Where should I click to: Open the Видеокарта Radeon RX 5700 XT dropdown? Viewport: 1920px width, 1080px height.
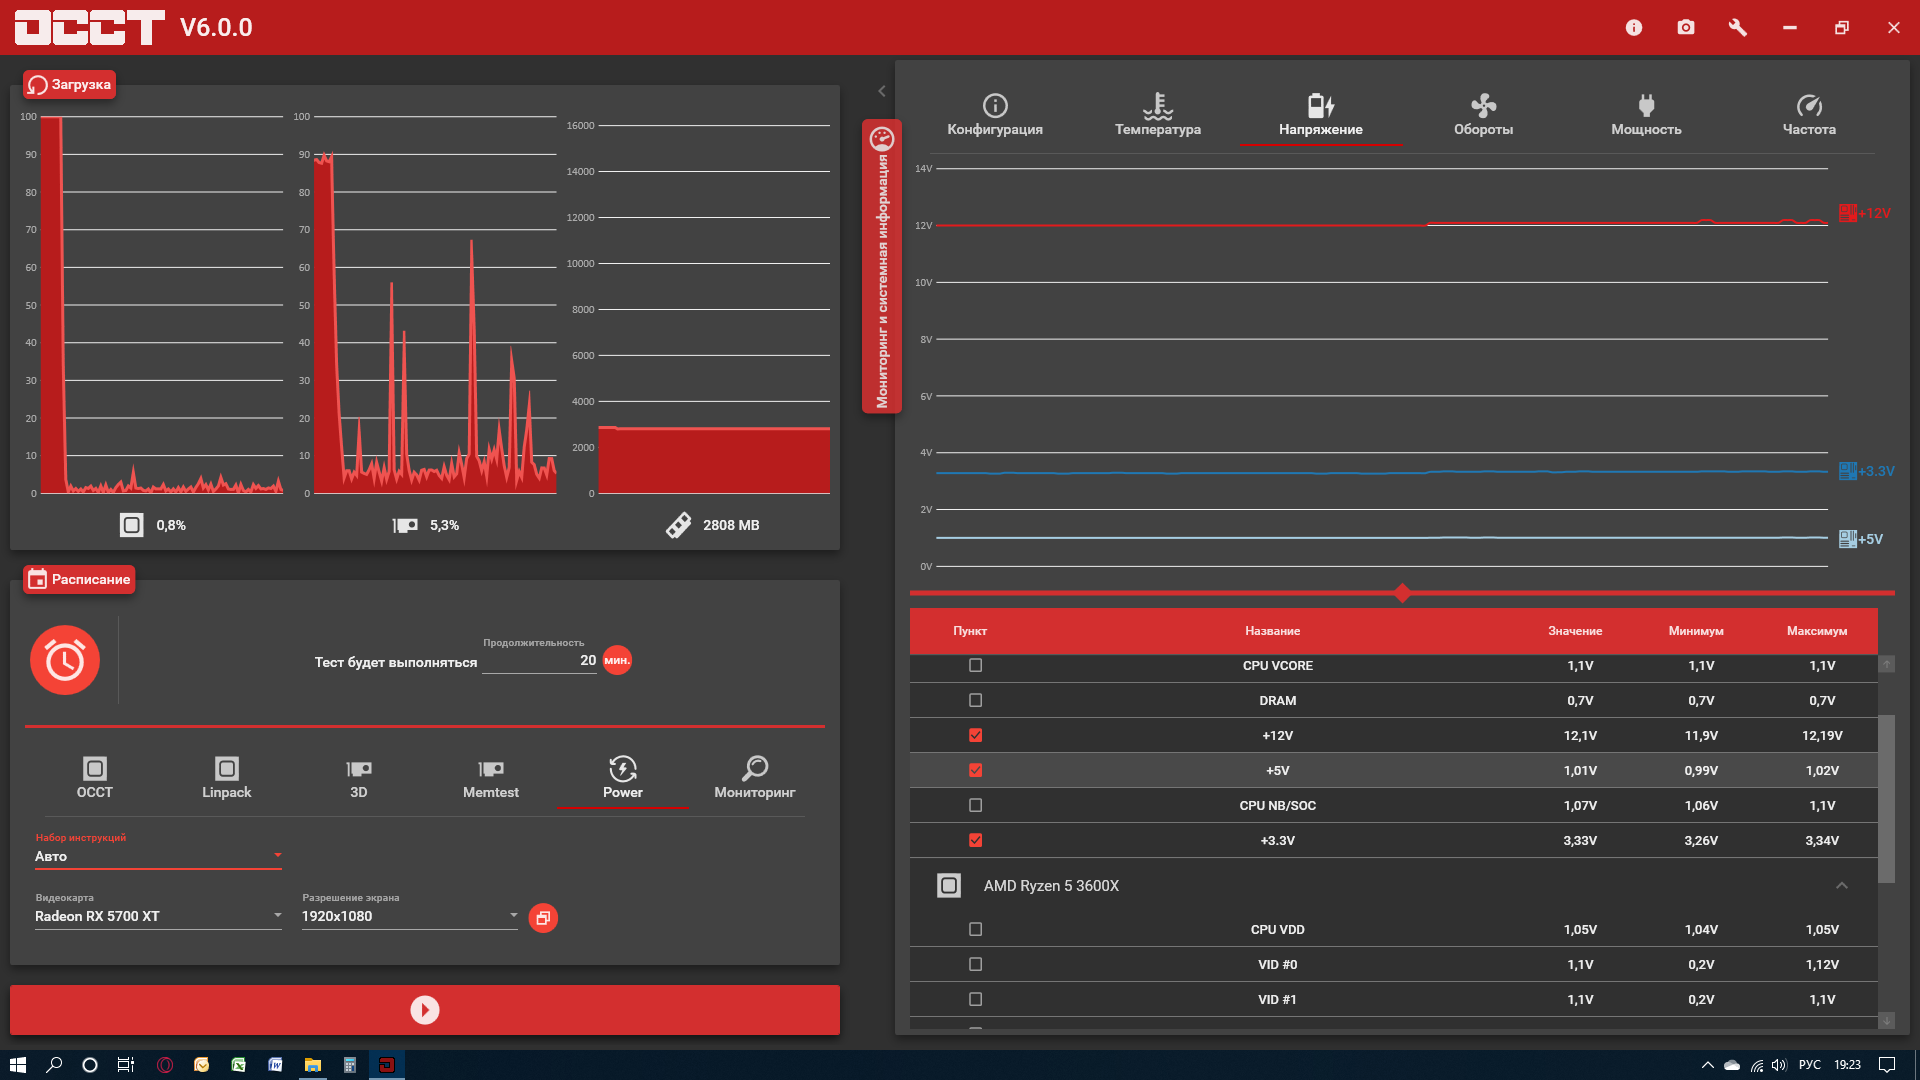pos(158,916)
